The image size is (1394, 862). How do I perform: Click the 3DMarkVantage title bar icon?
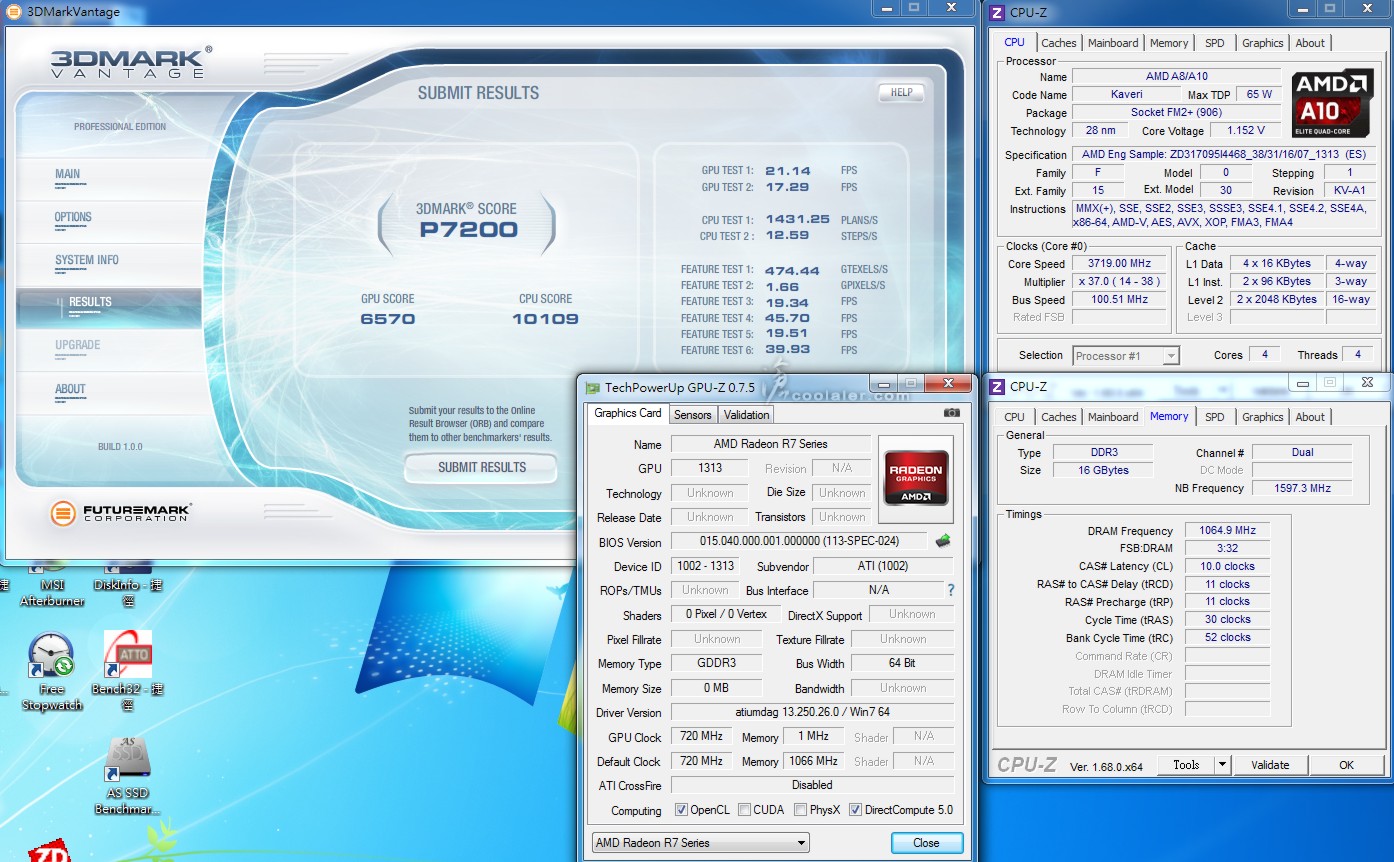[x=15, y=11]
